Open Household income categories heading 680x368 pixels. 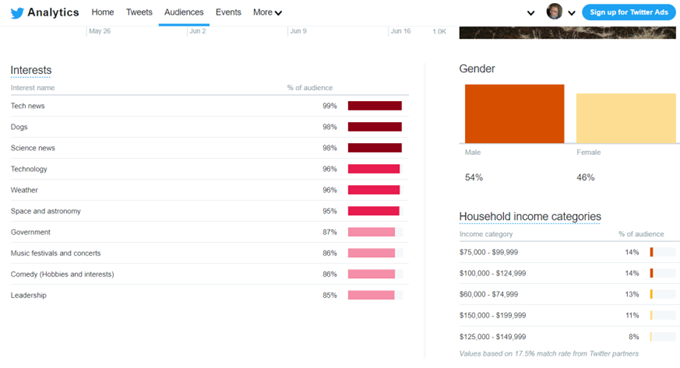530,216
